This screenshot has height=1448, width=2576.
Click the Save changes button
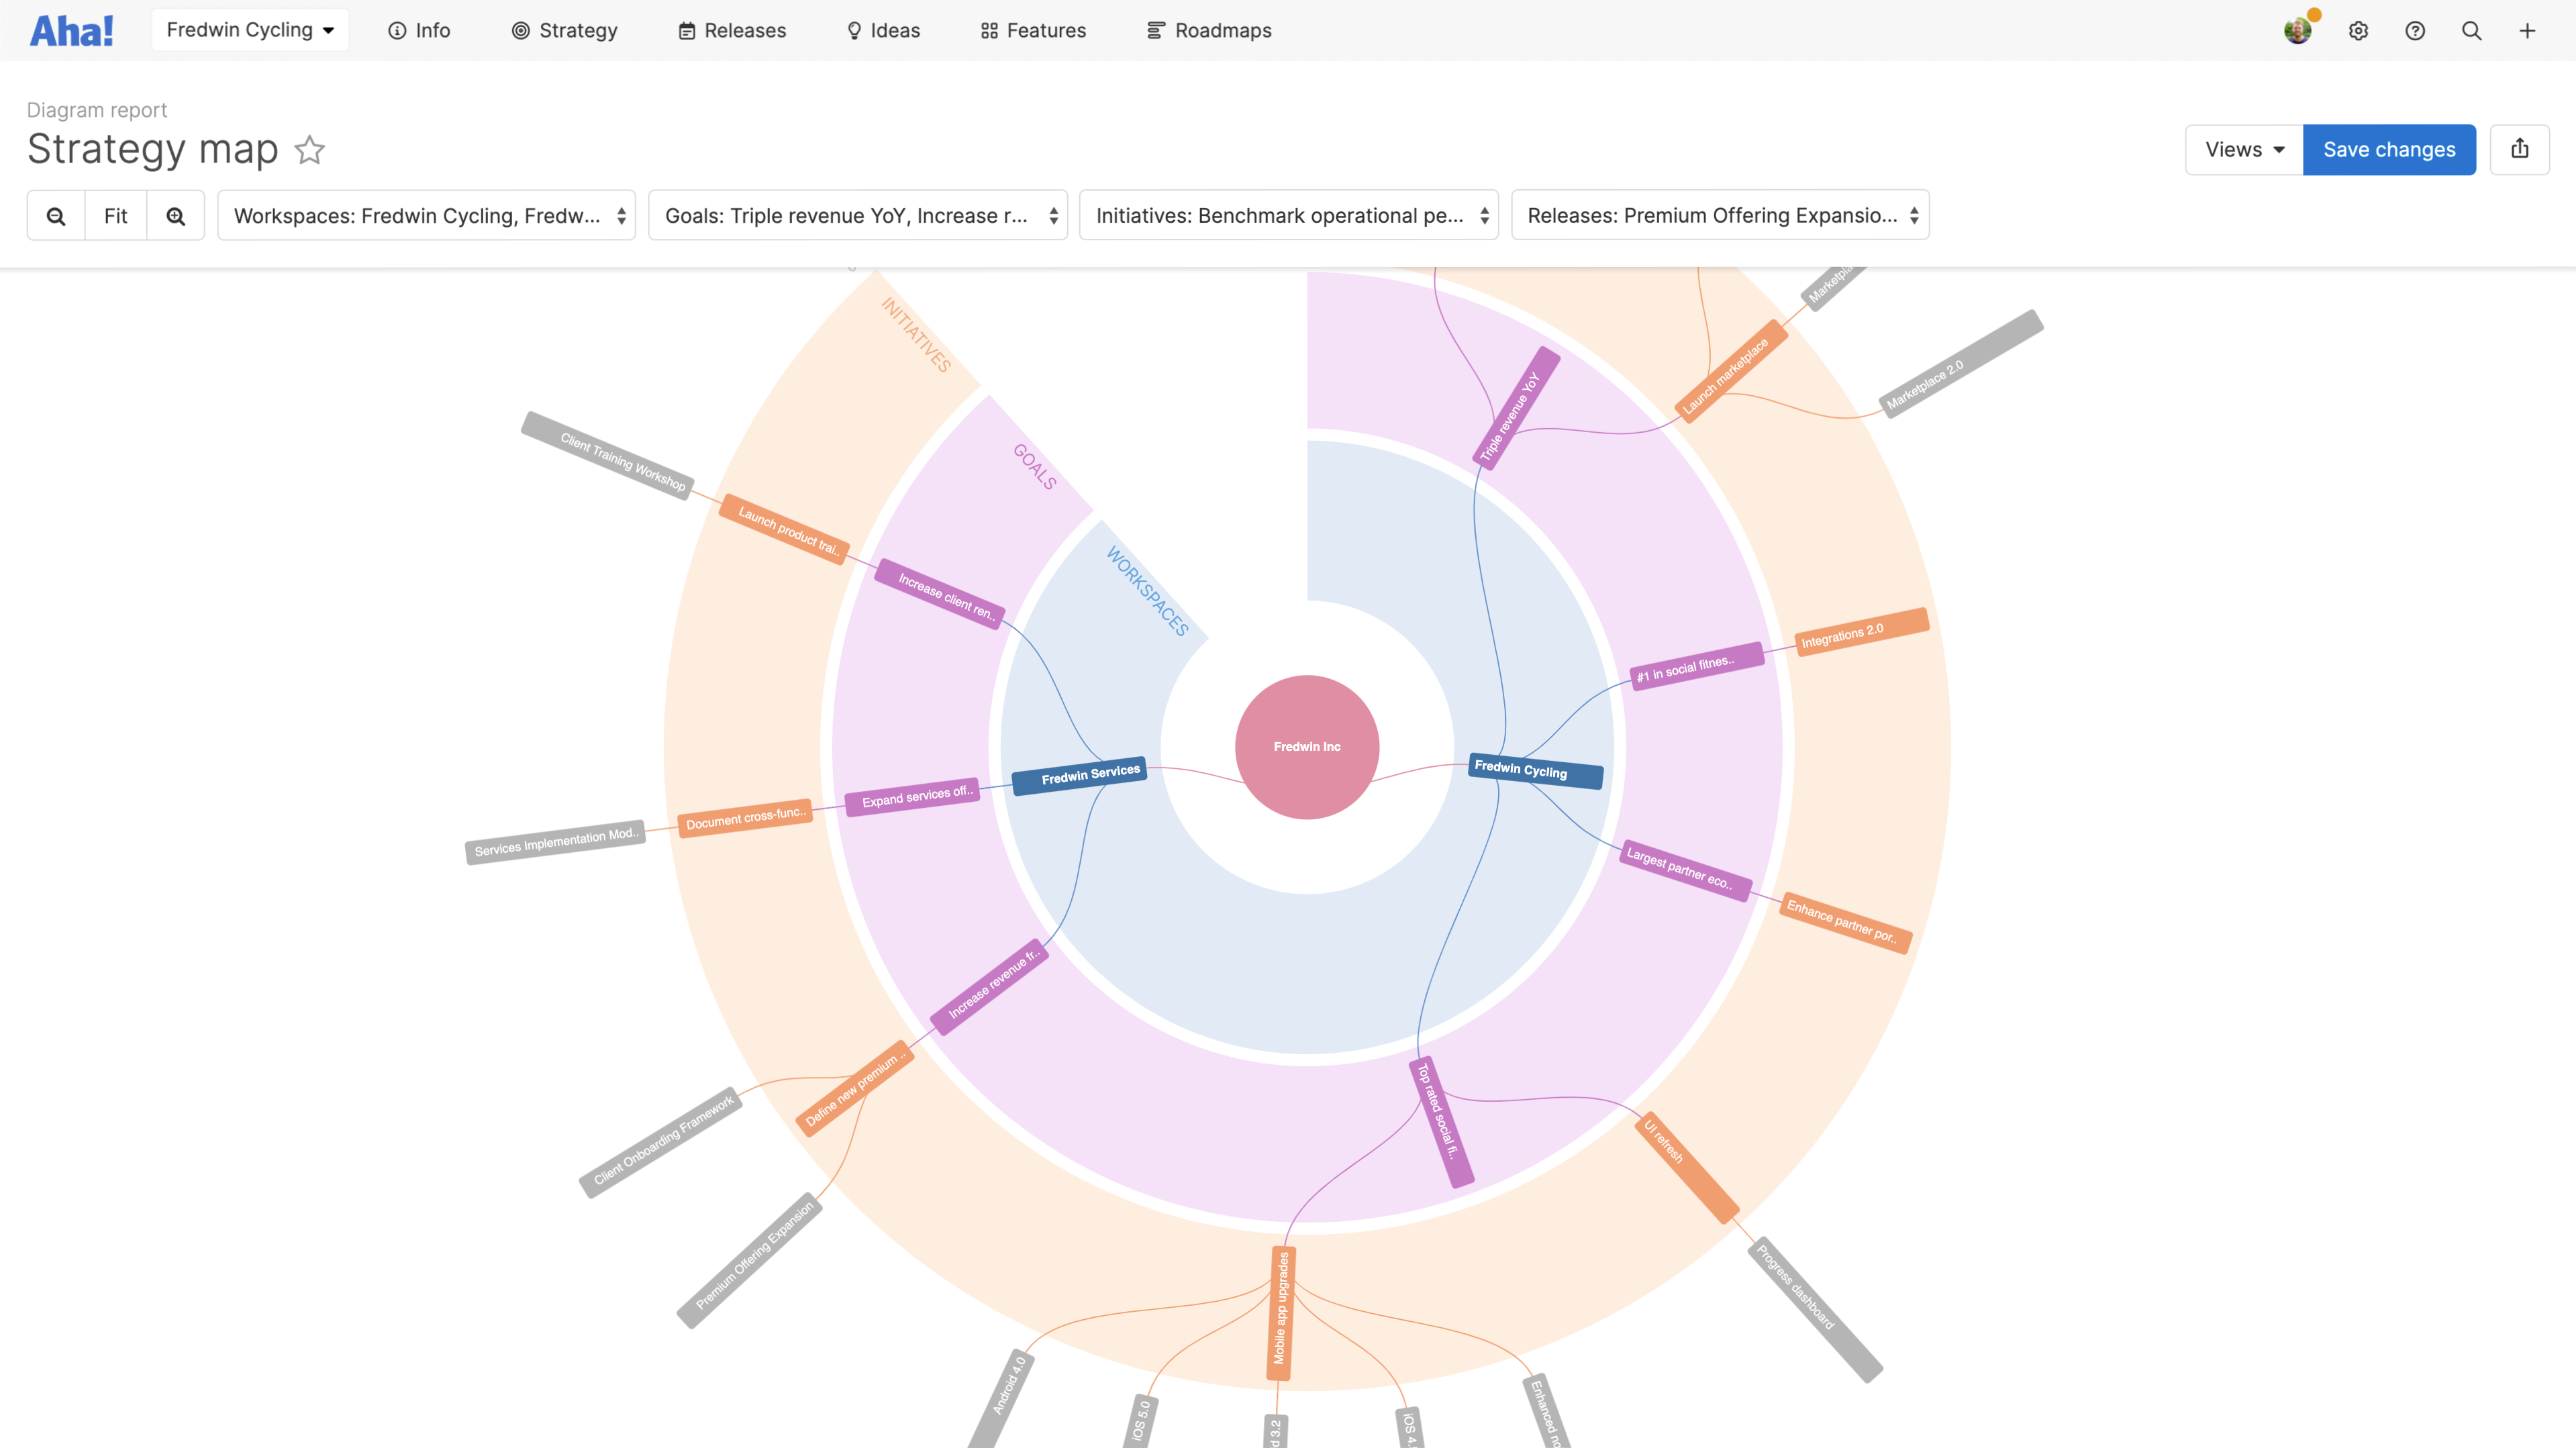tap(2389, 150)
